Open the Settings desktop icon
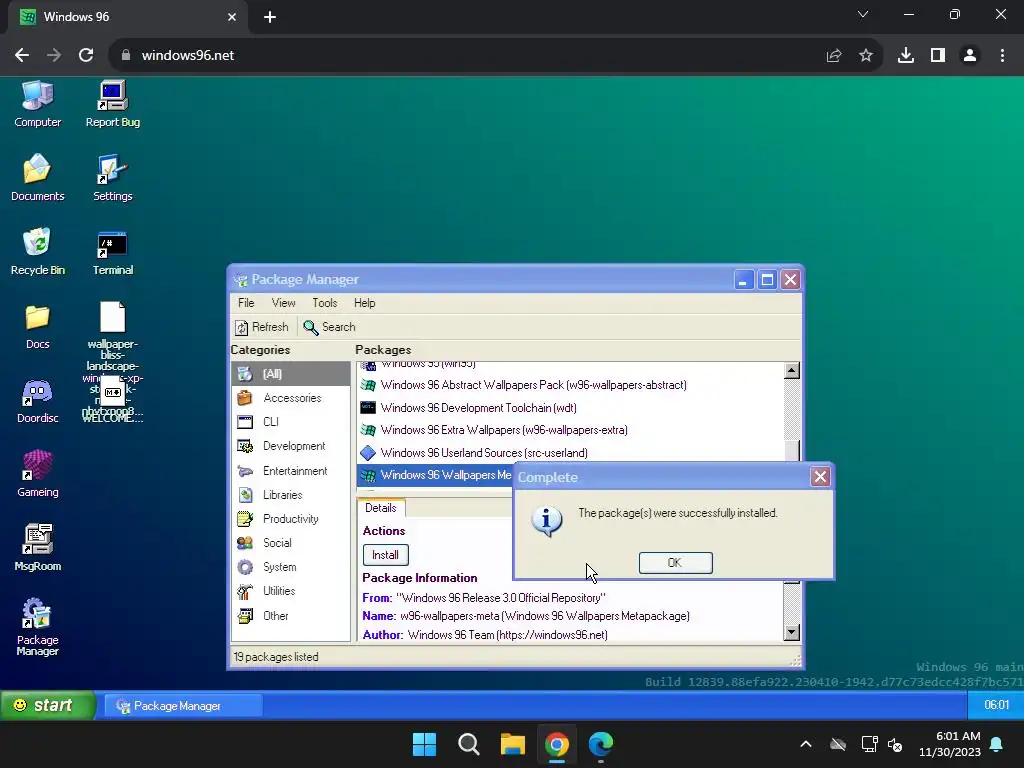1024x768 pixels. 112,178
